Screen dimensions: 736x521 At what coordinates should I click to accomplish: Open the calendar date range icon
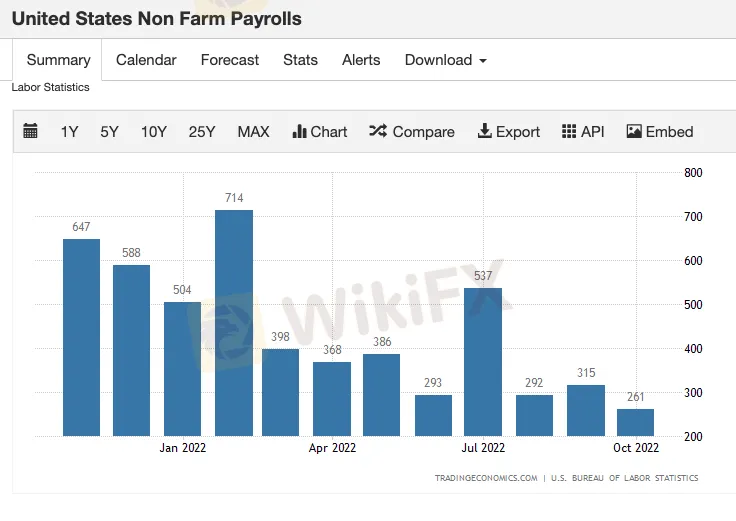pyautogui.click(x=31, y=131)
